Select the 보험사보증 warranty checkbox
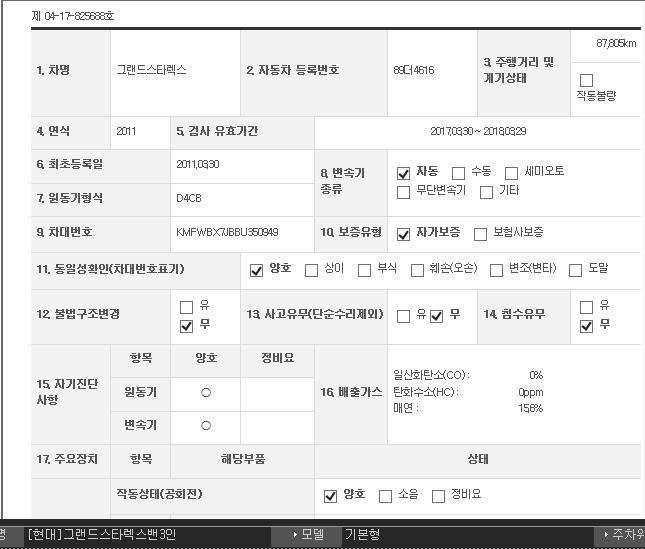The height and width of the screenshot is (549, 645). [x=479, y=234]
